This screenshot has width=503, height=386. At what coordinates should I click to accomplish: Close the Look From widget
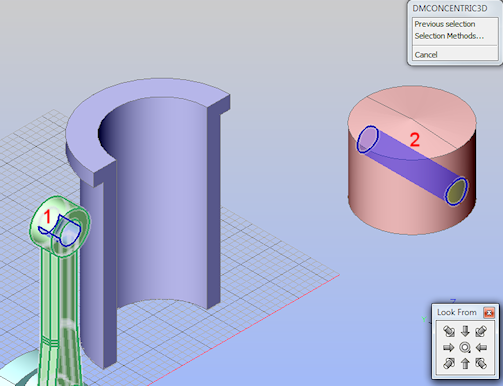point(489,313)
